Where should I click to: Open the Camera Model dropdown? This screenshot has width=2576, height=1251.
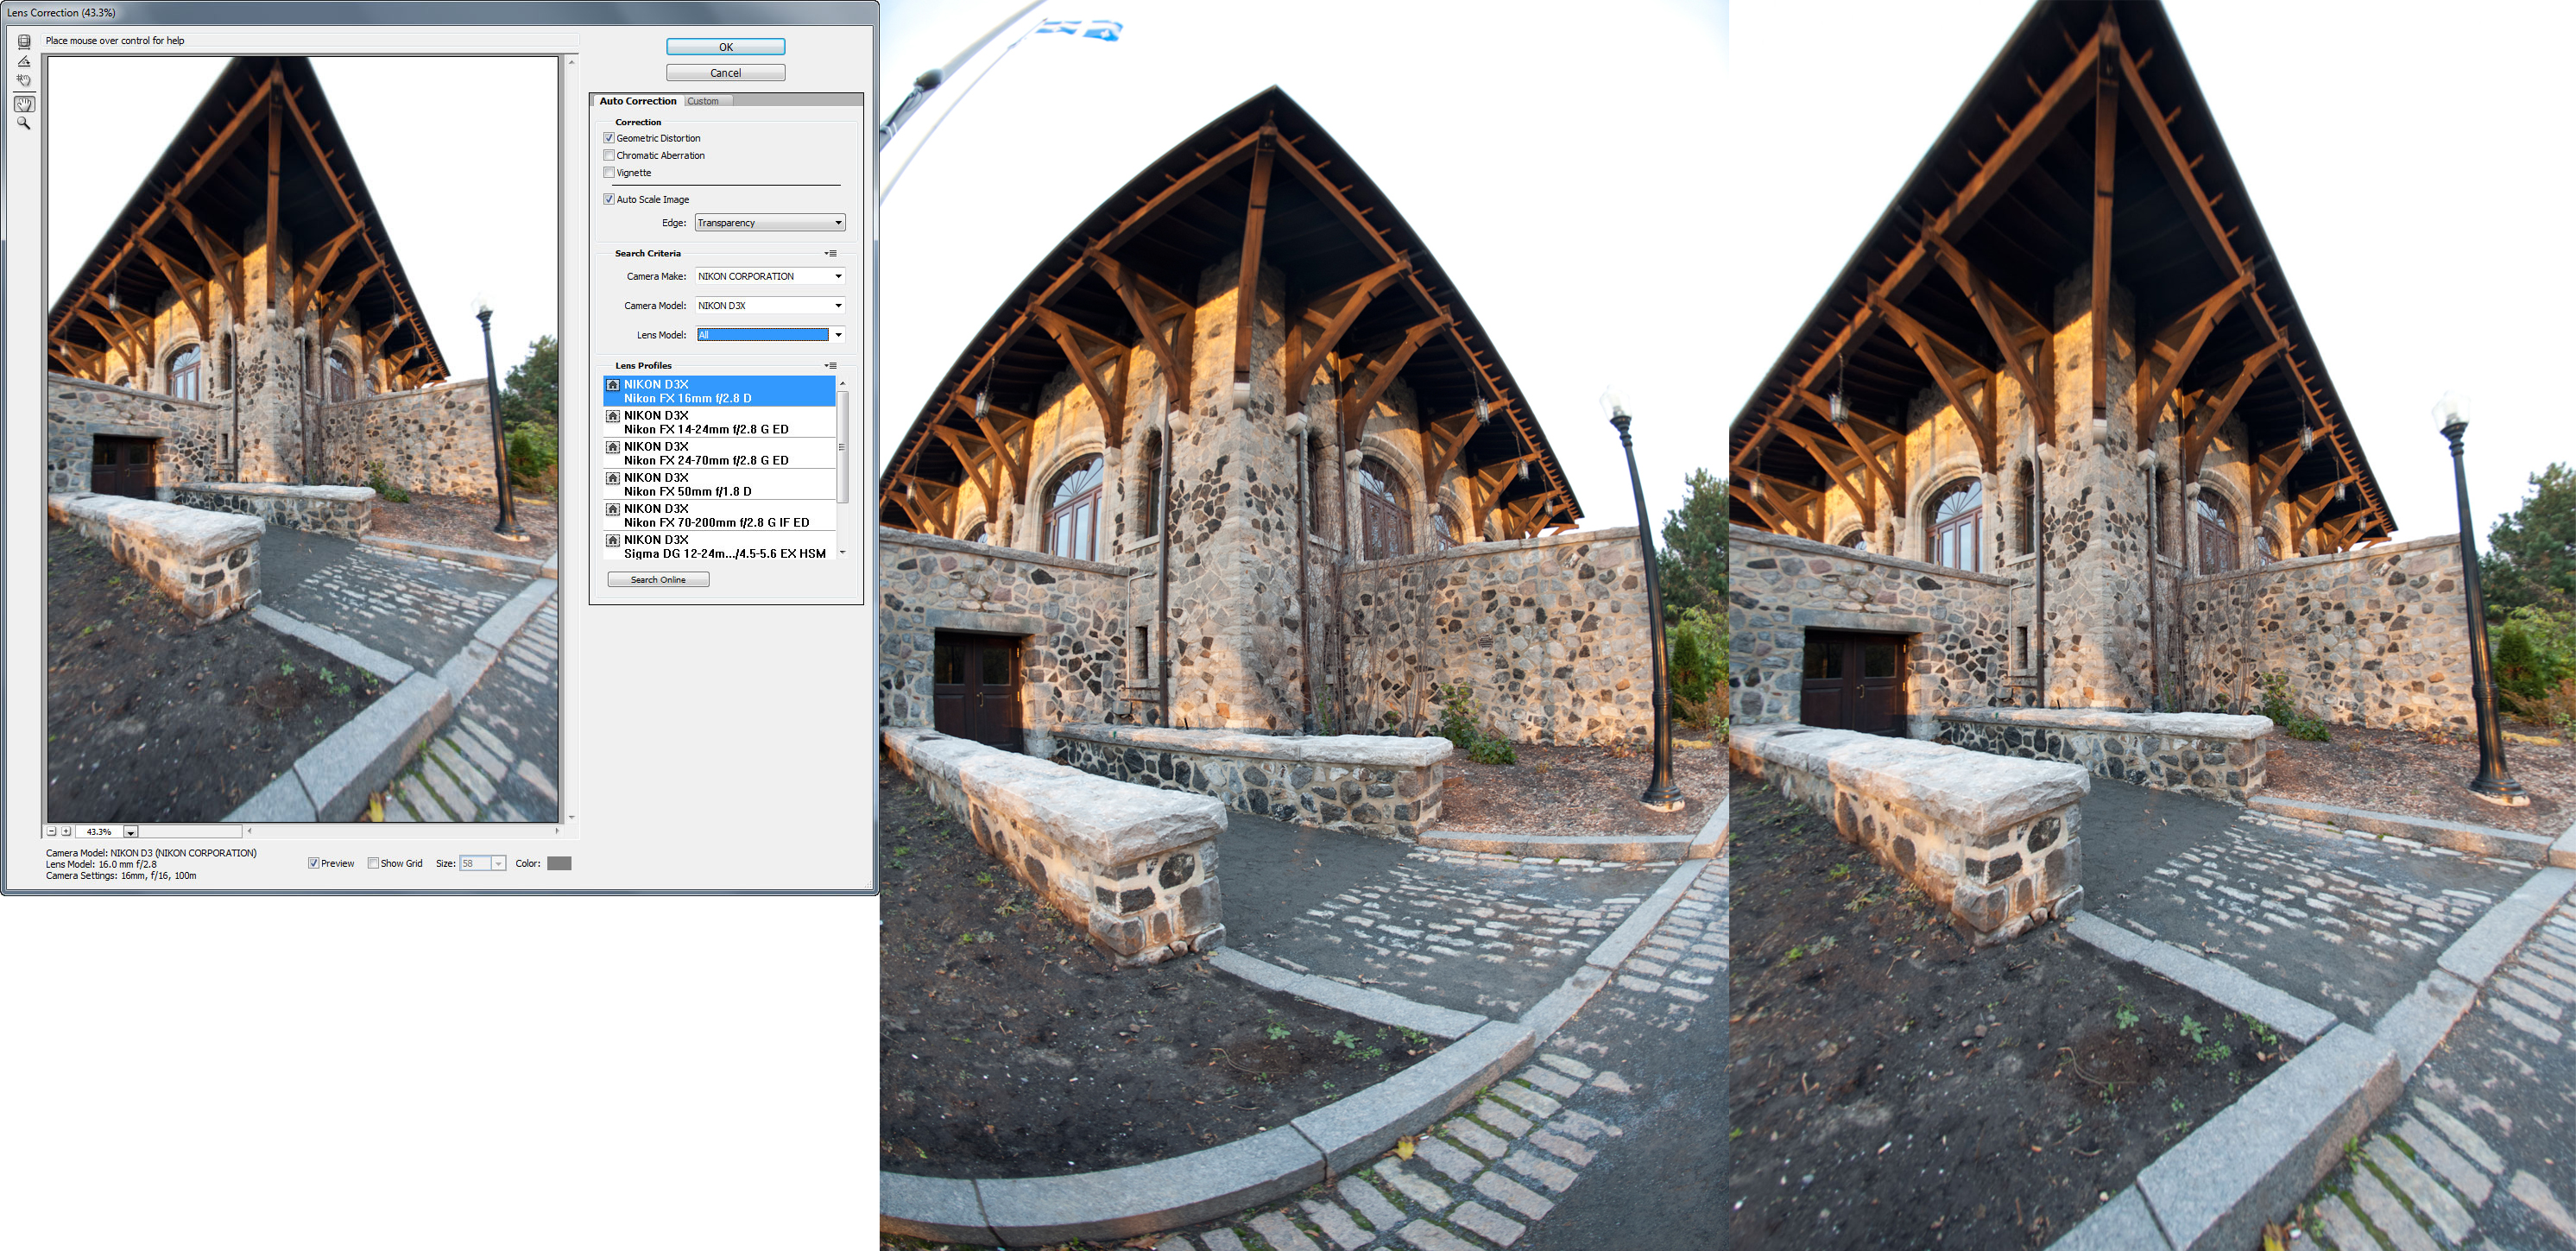point(770,306)
